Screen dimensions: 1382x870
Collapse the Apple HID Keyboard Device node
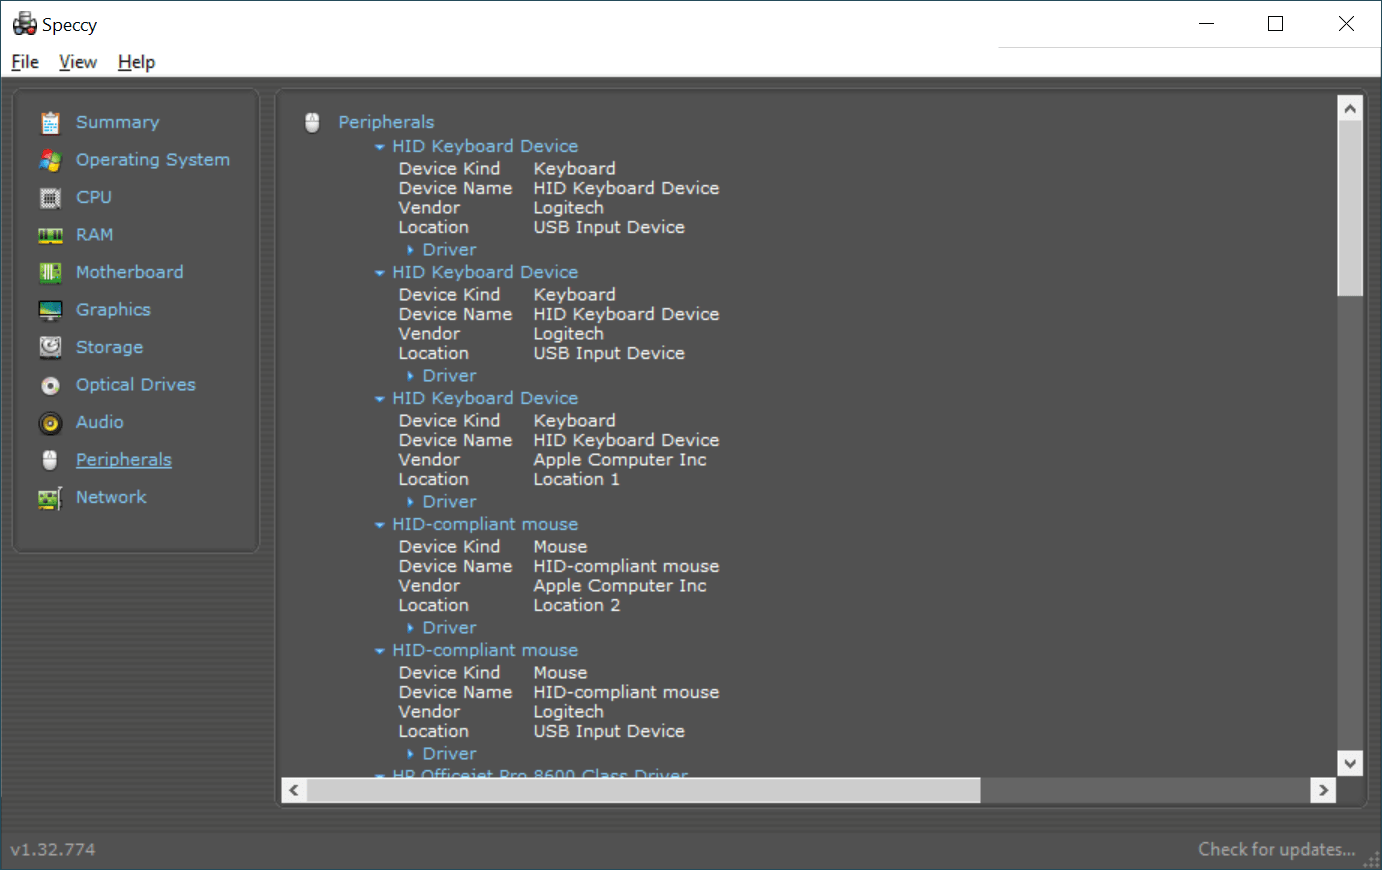[x=379, y=399]
